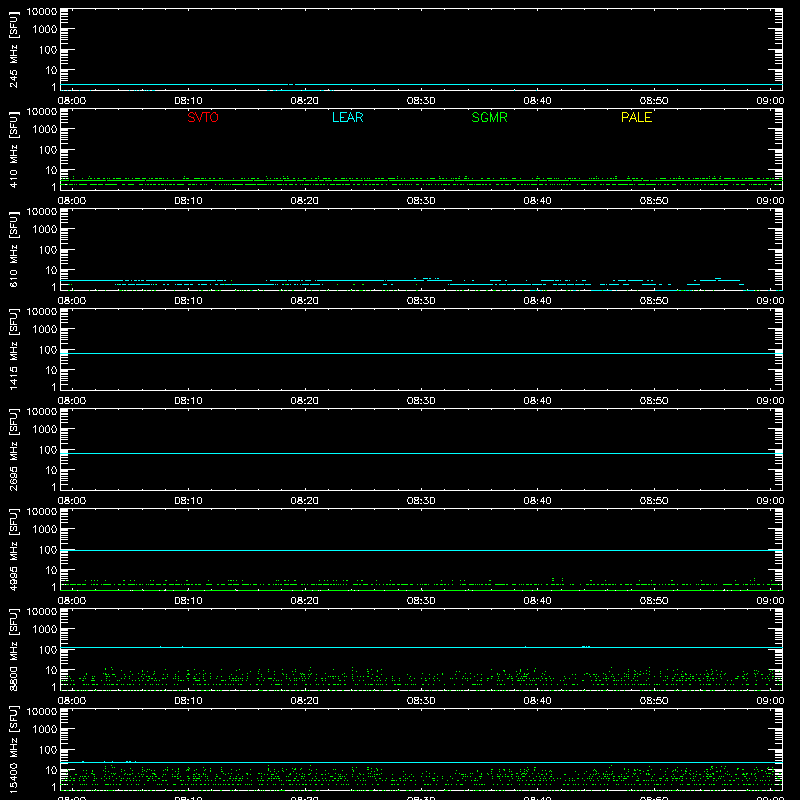Viewport: 800px width, 800px height.
Task: Click the 10000 y-axis value in 4995 MHz panel
Action: tap(42, 512)
